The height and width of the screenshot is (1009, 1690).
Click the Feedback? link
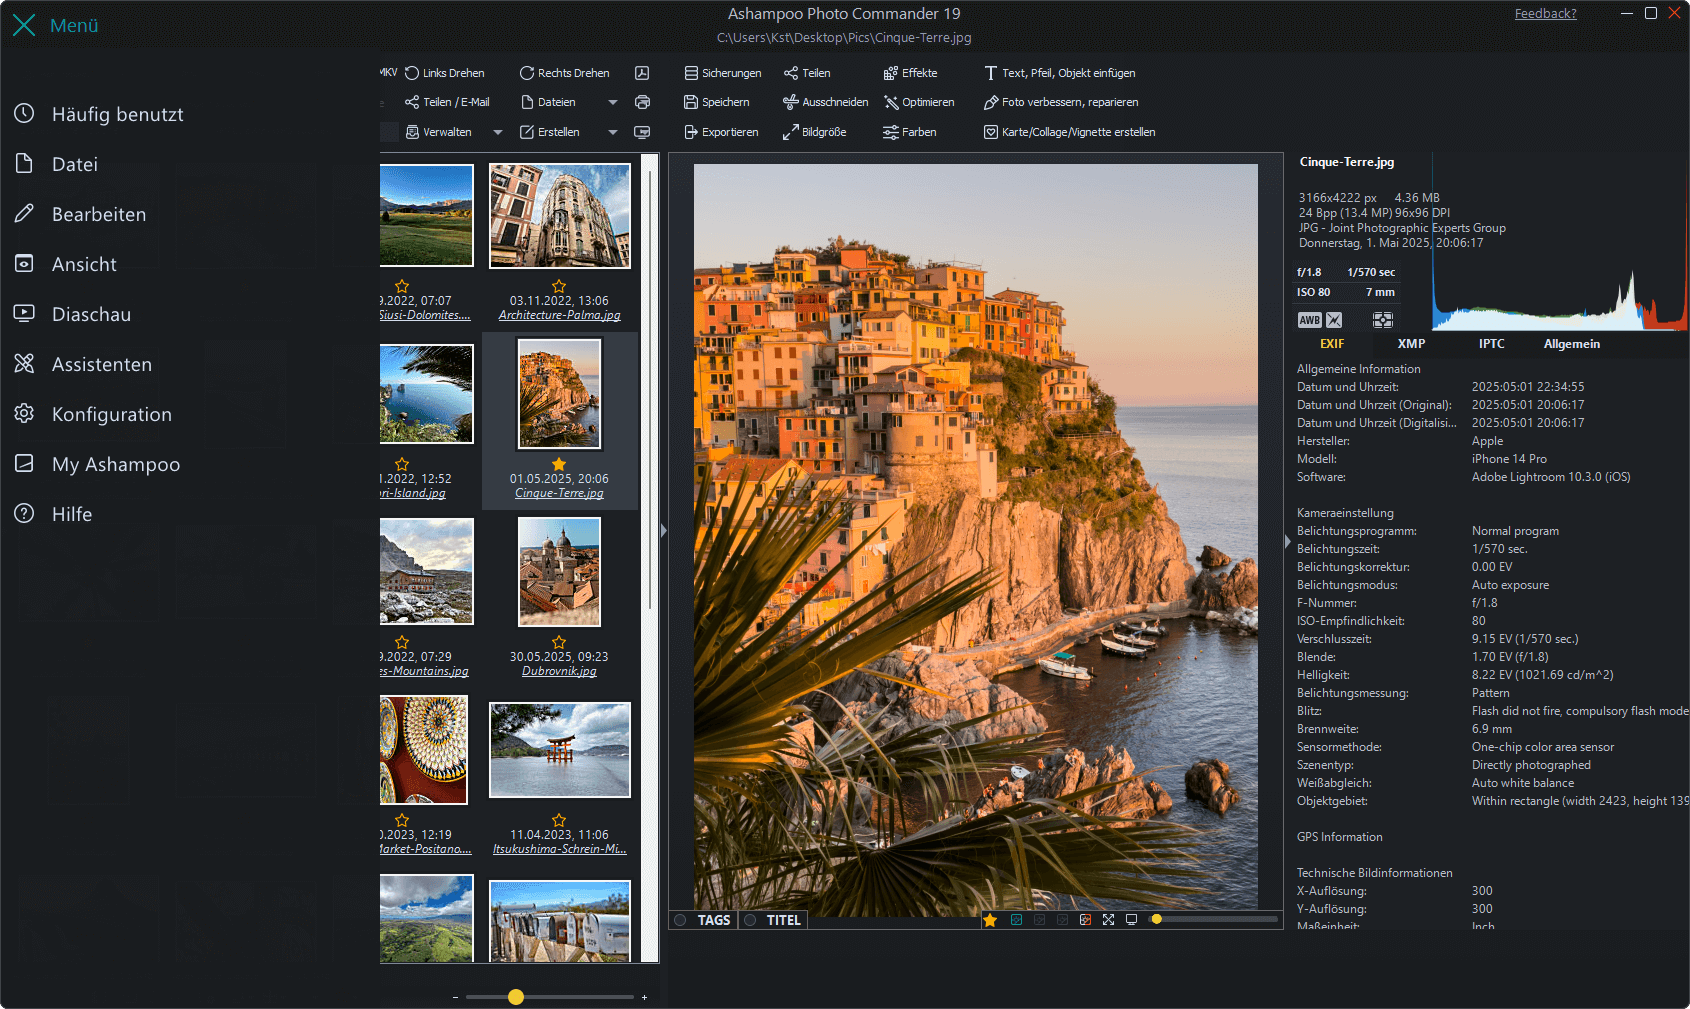click(1544, 13)
